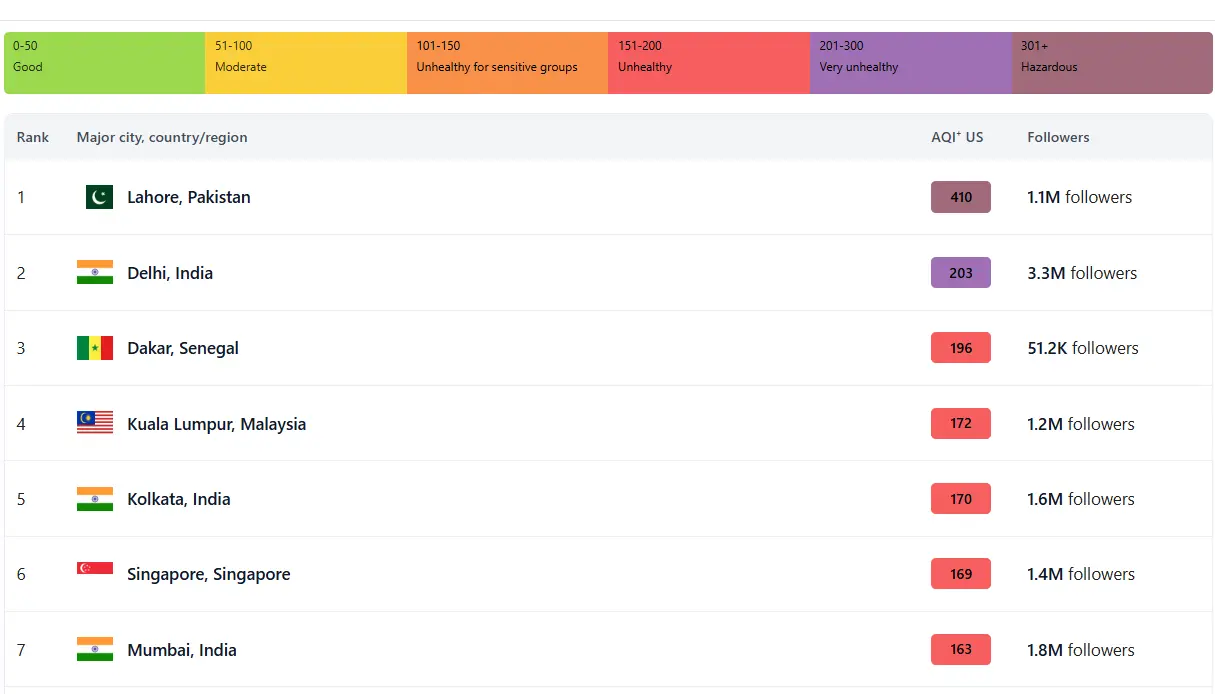Click the AQI badge showing 172

click(961, 423)
